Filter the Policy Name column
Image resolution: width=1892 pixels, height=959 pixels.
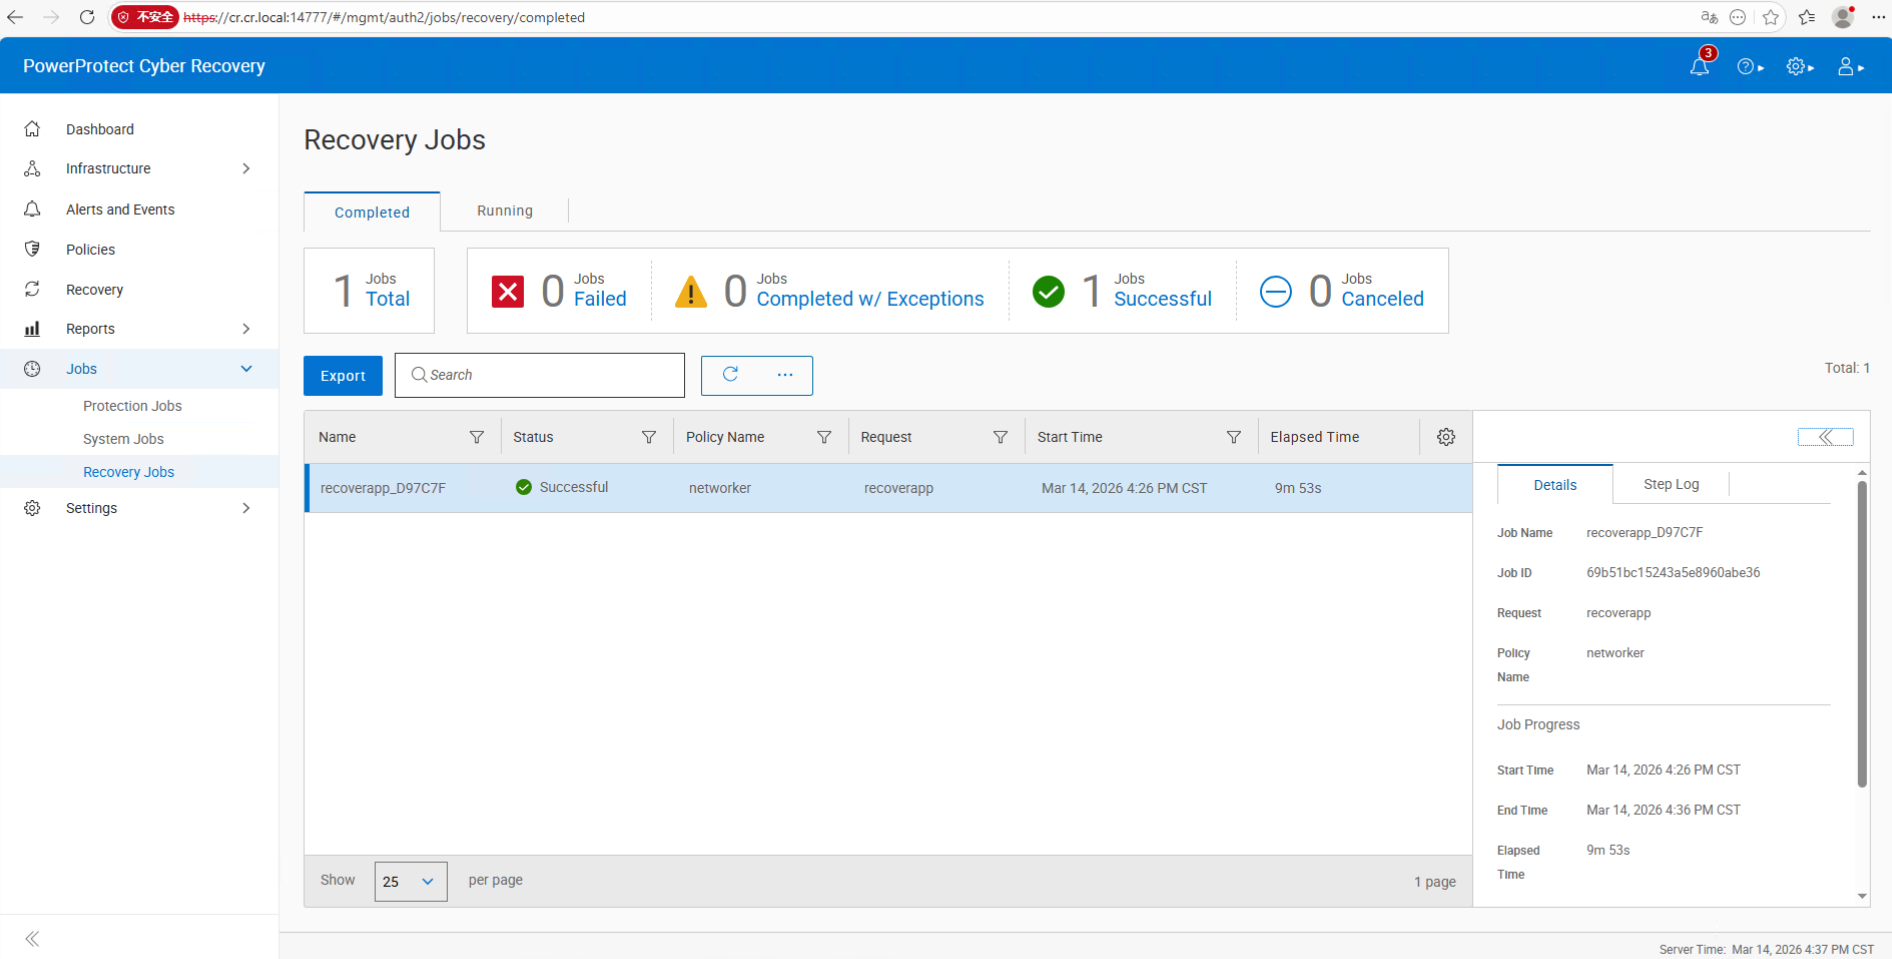(x=824, y=437)
